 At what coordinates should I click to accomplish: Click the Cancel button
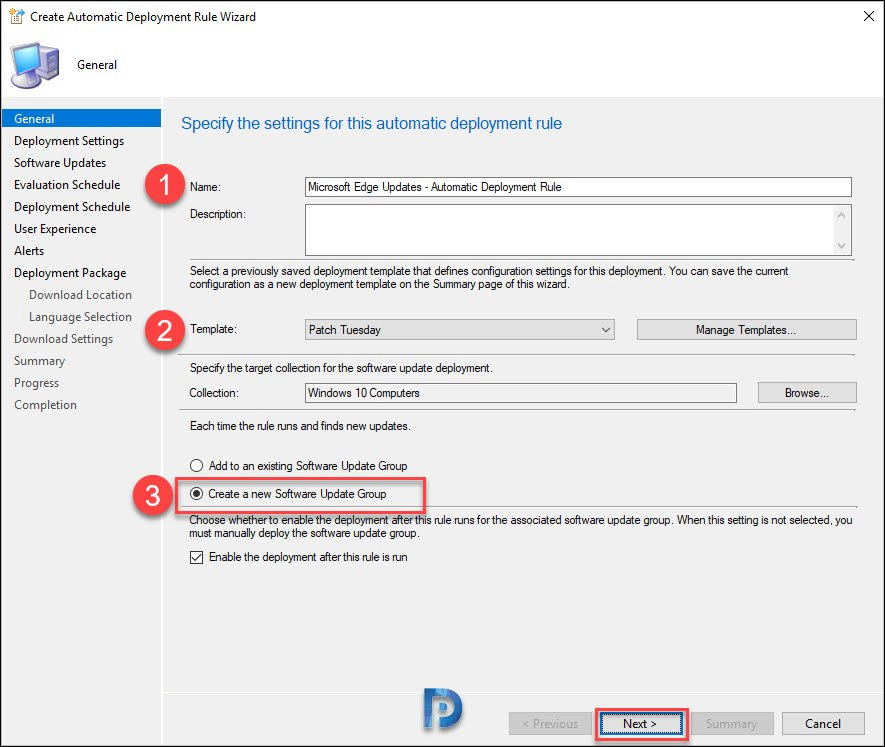coord(822,724)
